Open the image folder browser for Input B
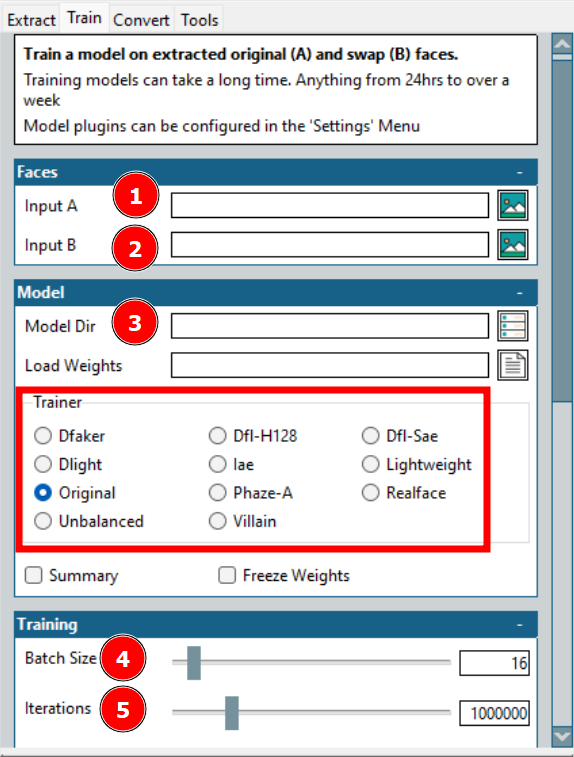 click(x=513, y=245)
